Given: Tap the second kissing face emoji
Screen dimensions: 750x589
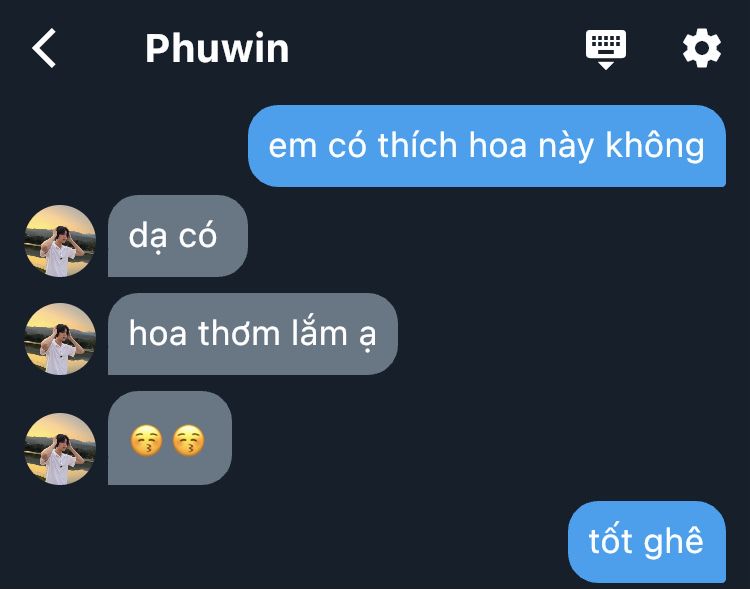Looking at the screenshot, I should point(188,440).
